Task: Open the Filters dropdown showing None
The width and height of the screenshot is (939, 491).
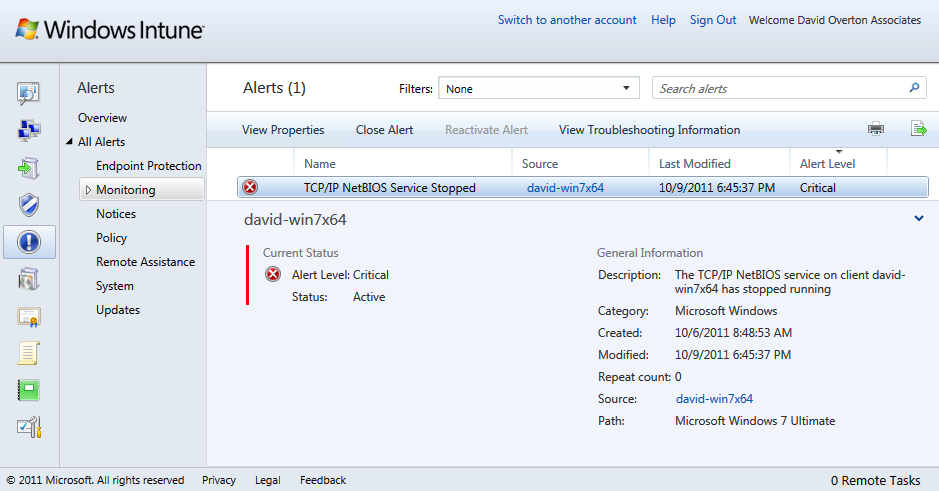Action: point(539,88)
